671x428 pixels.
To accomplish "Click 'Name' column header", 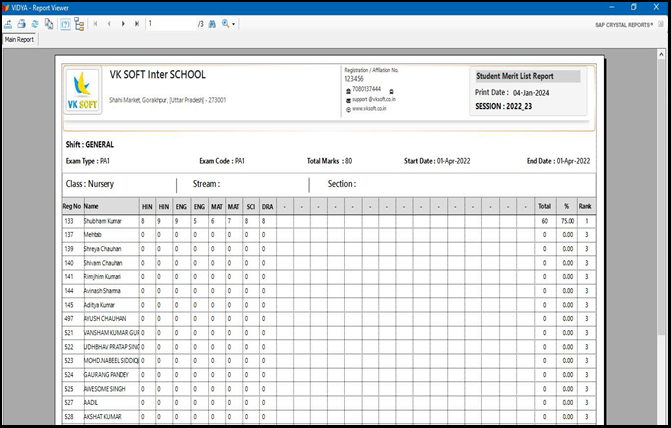I will click(x=91, y=206).
